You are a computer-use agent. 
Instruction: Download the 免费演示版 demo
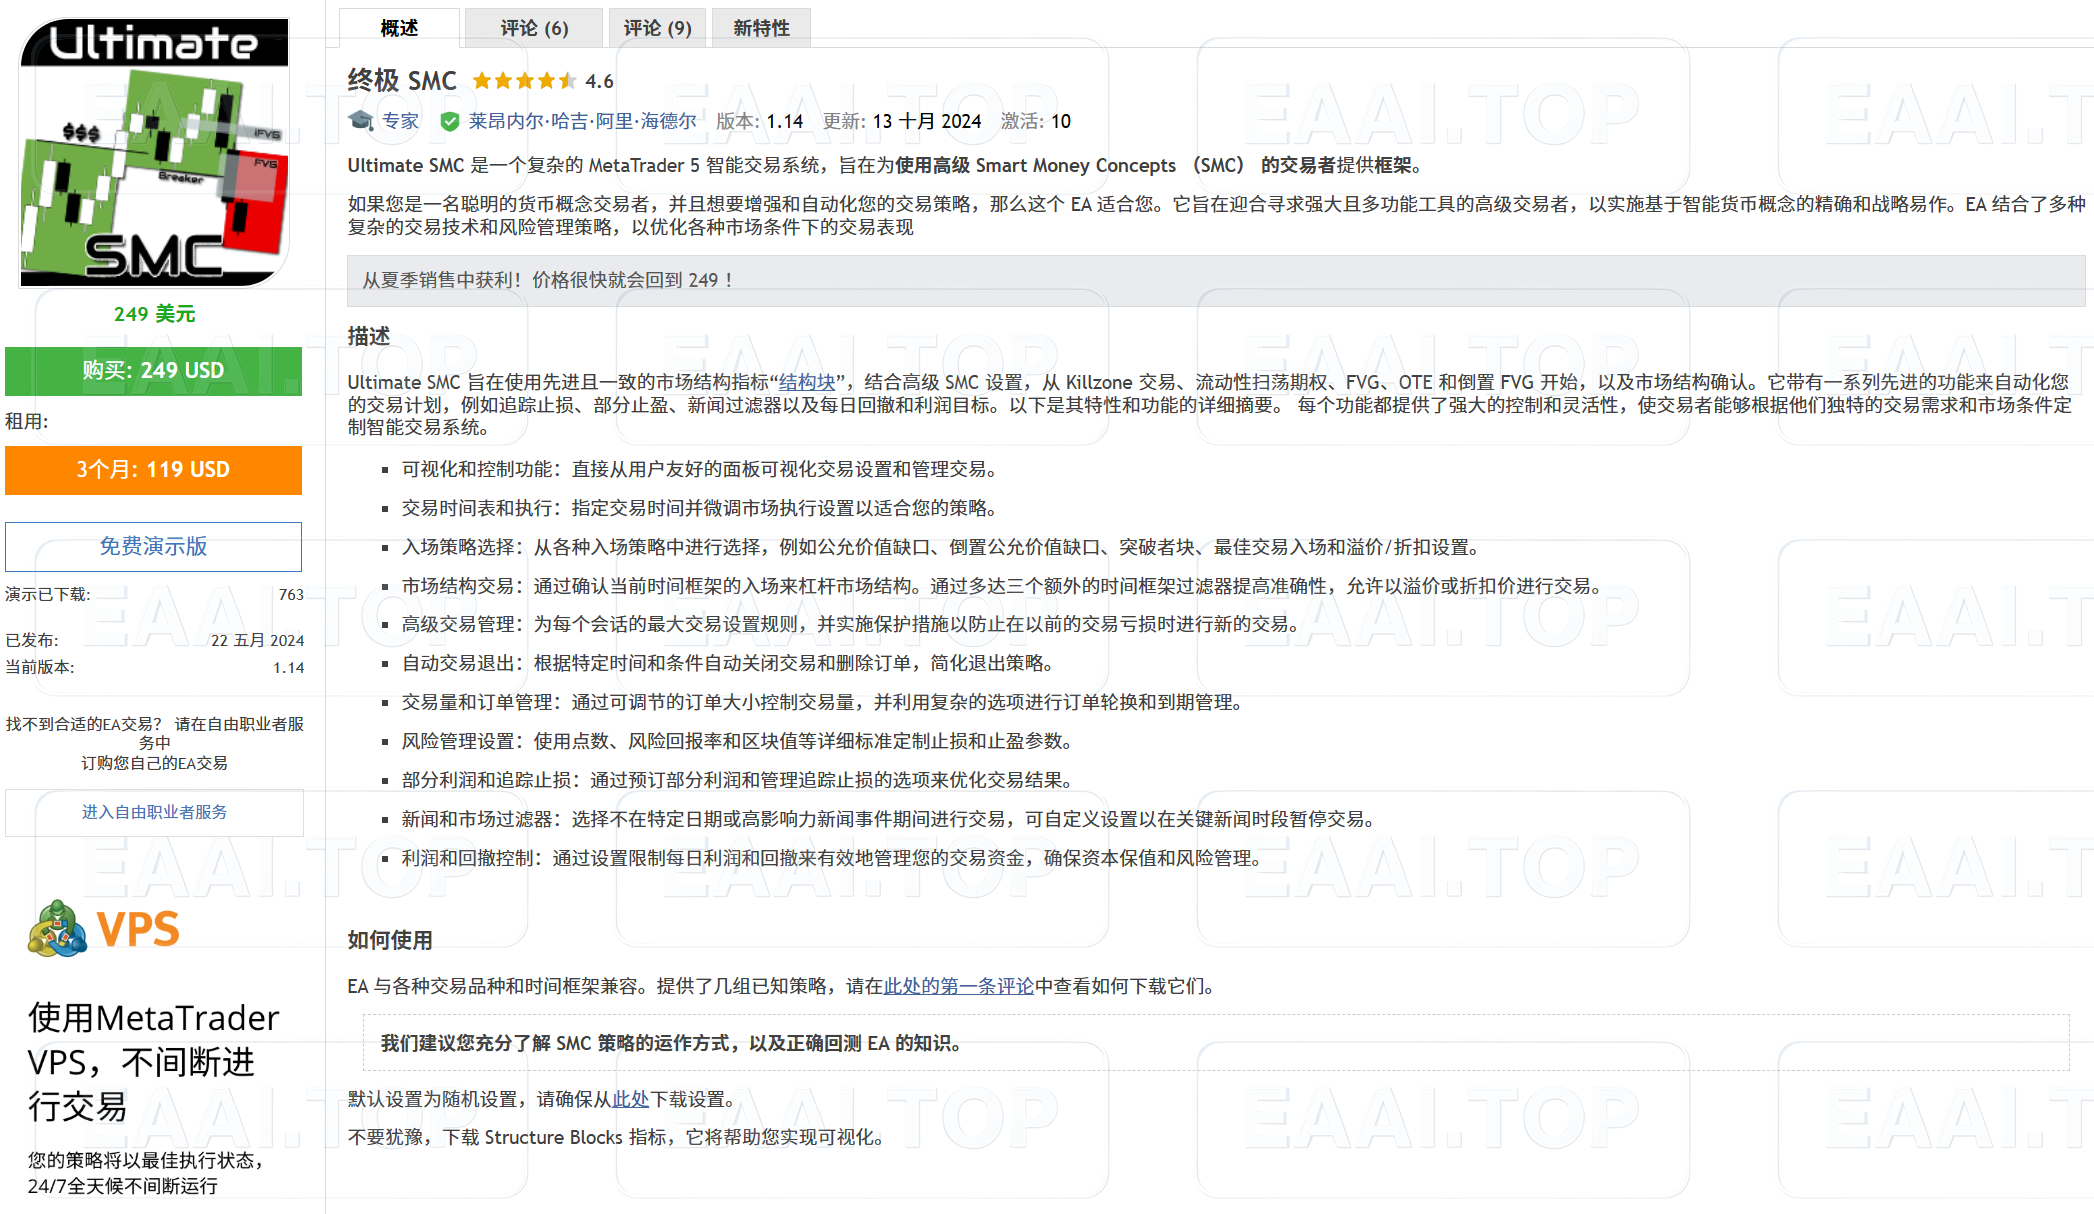153,547
